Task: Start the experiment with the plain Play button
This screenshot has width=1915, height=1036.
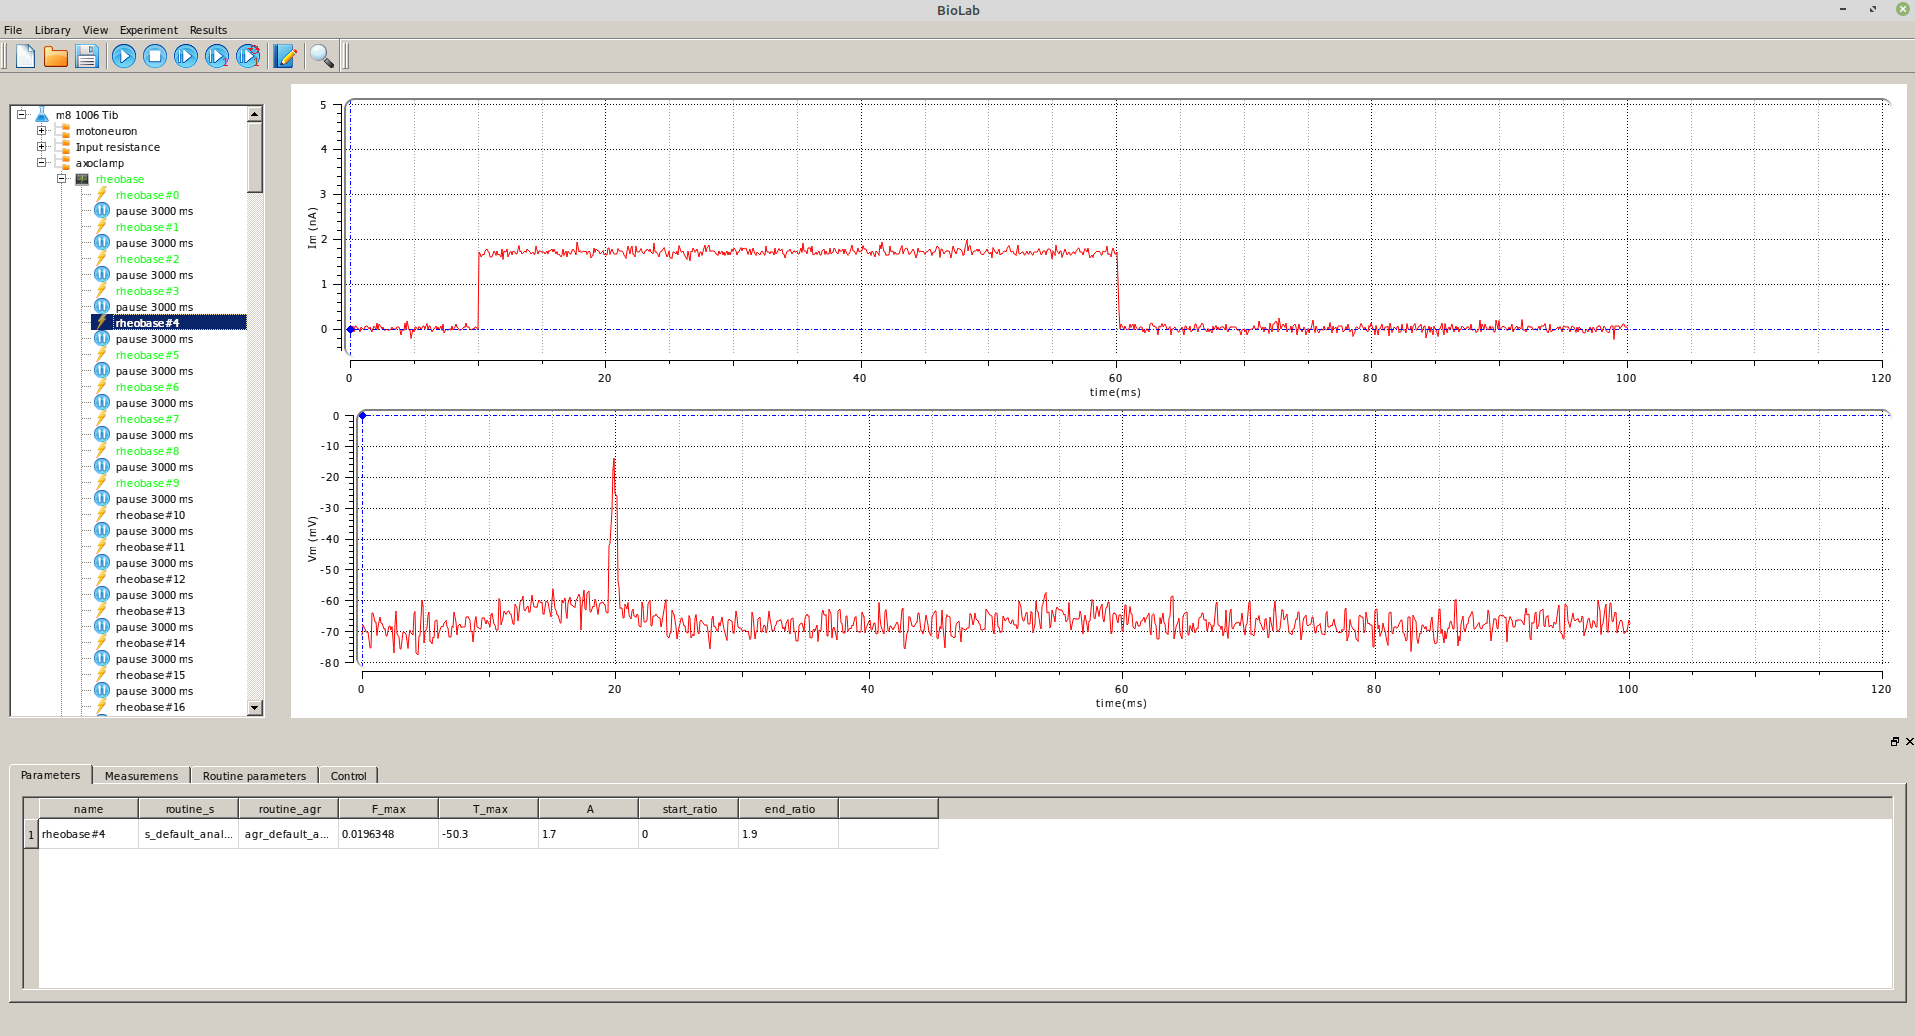Action: pyautogui.click(x=124, y=56)
